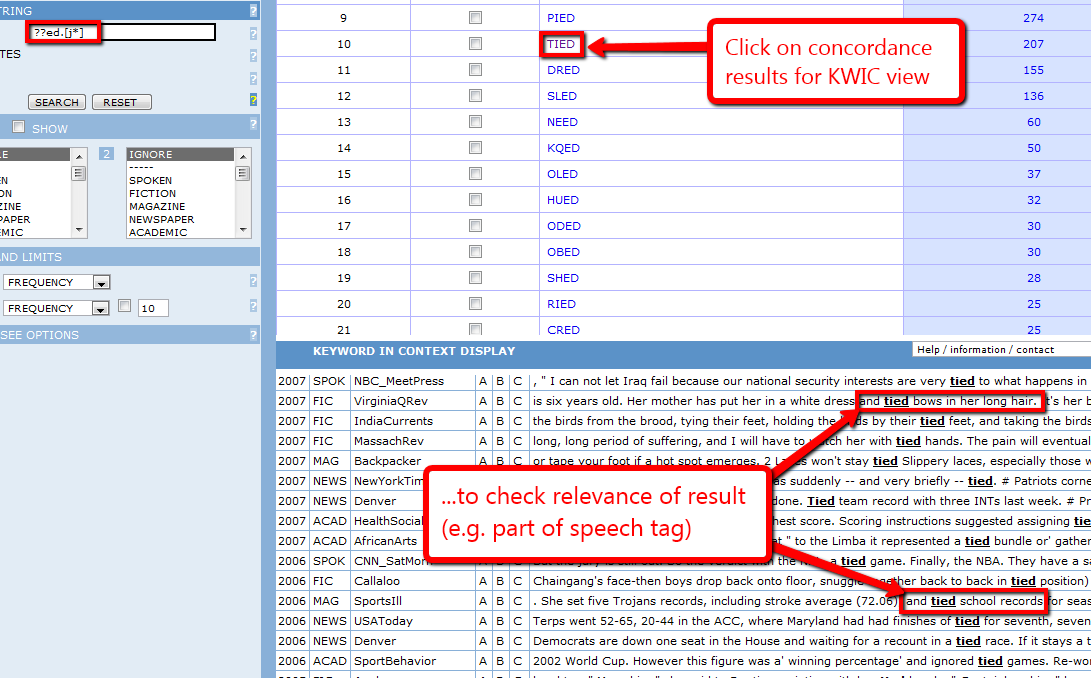Tick checkbox in SHED row
This screenshot has height=678, width=1091.
point(475,278)
